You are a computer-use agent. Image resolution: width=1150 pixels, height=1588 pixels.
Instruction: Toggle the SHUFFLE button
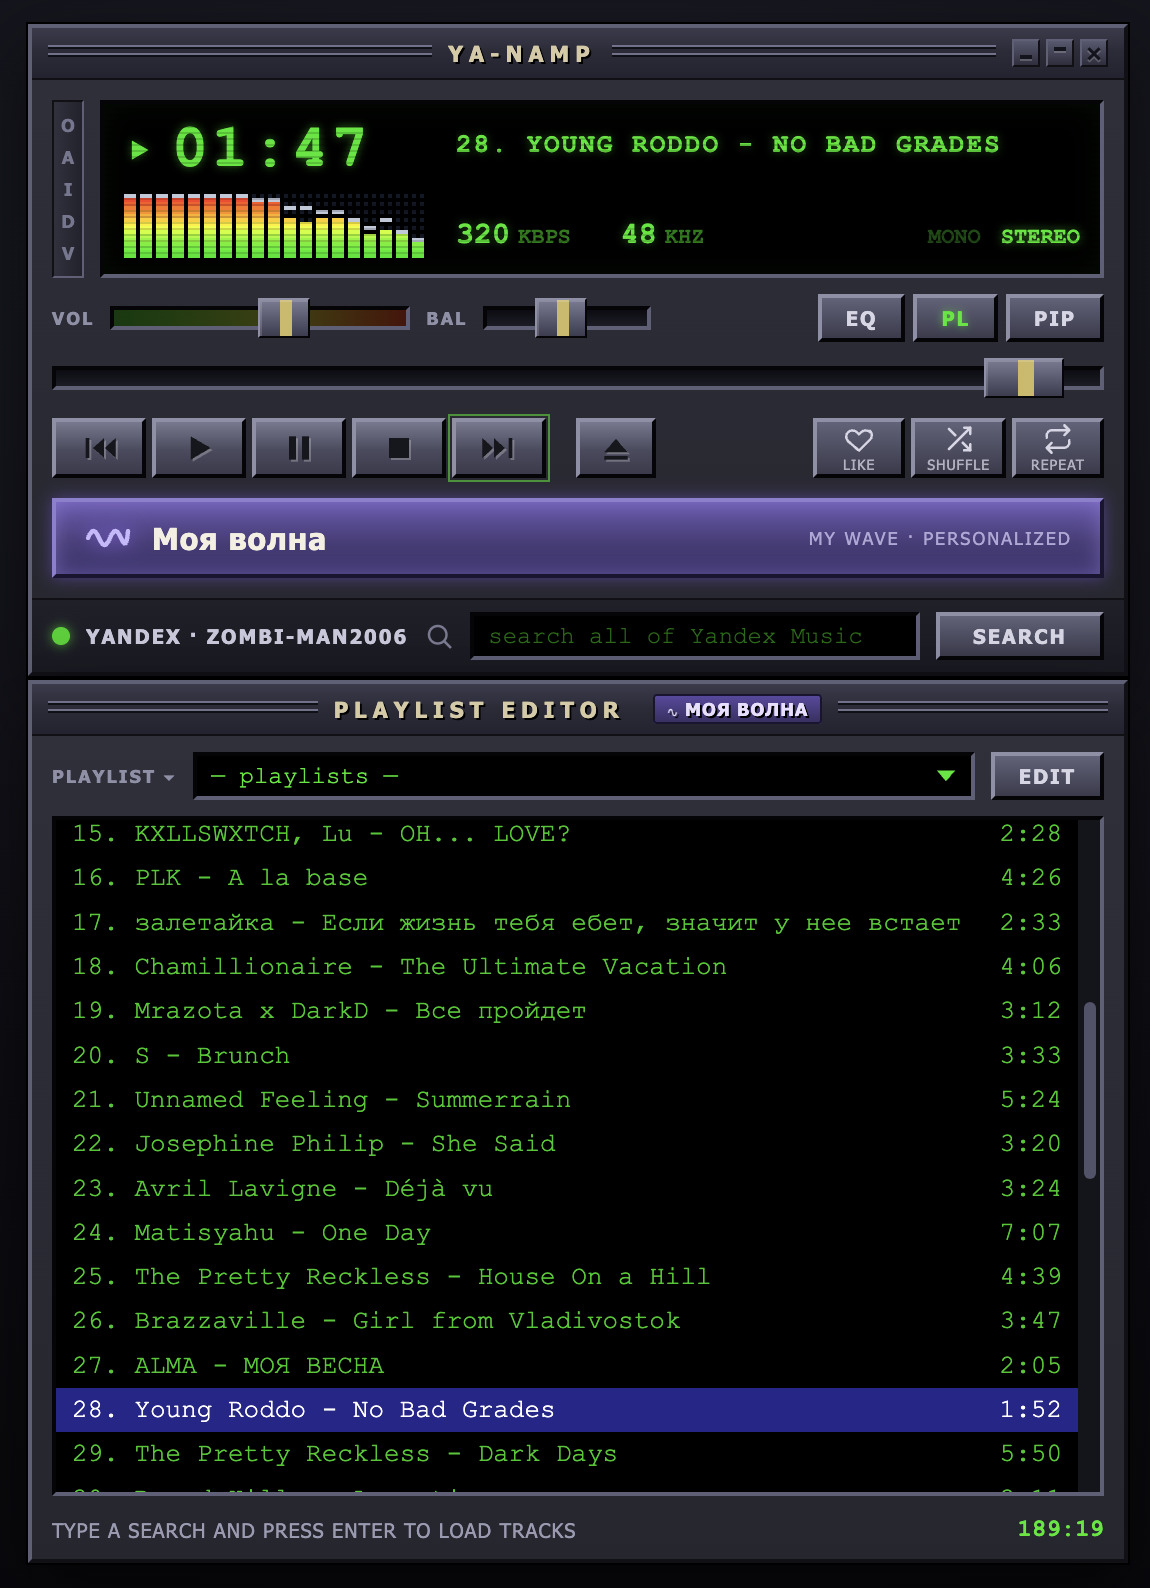[958, 448]
